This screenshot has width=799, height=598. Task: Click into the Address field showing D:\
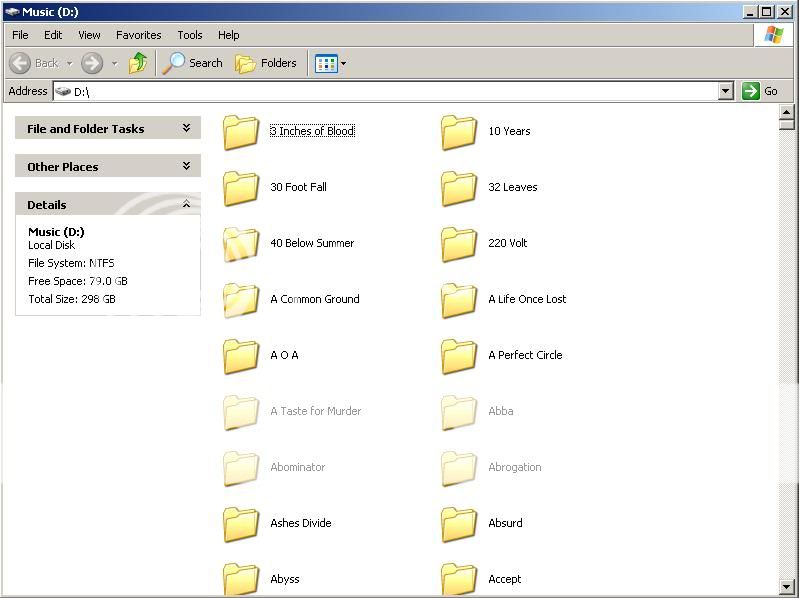click(x=386, y=92)
